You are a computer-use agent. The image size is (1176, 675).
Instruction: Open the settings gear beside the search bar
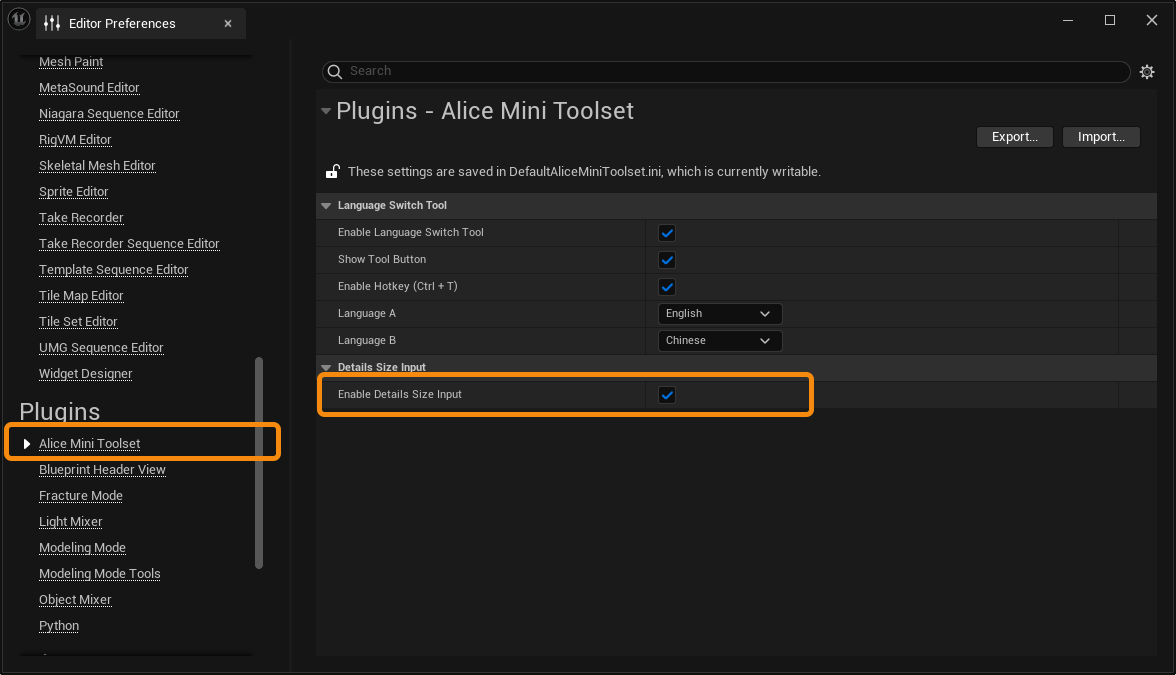pyautogui.click(x=1146, y=71)
